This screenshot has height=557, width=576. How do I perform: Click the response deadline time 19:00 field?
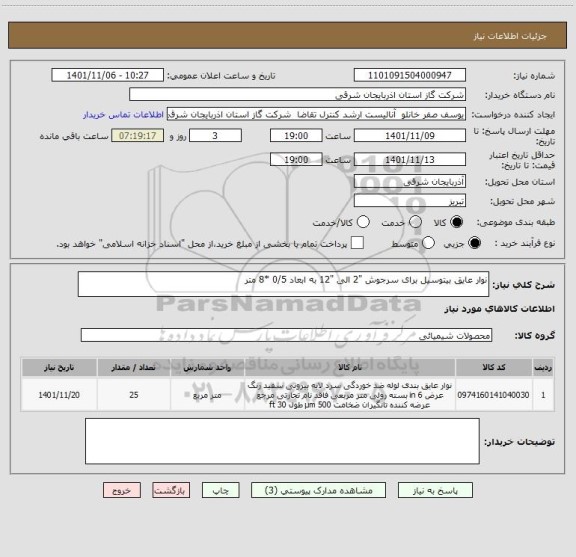click(296, 136)
